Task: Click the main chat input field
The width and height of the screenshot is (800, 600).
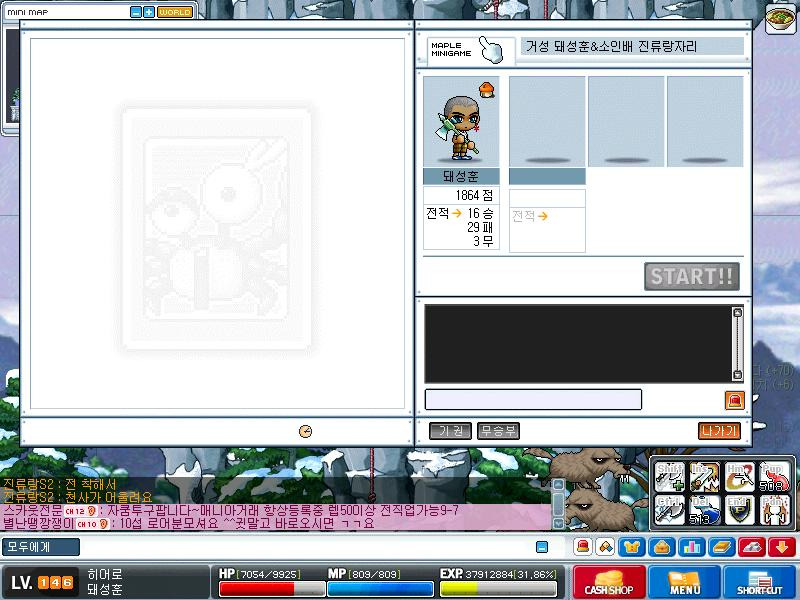Action: point(306,547)
